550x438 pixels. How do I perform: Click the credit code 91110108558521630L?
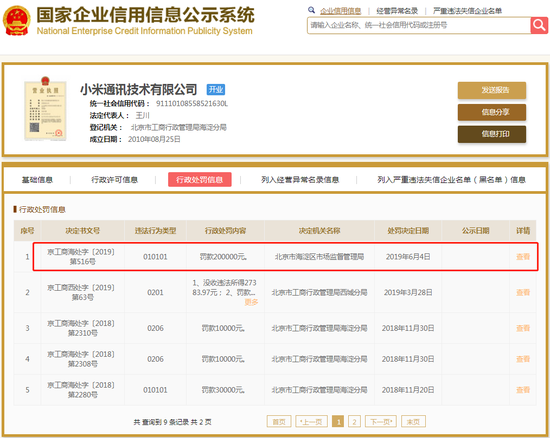coord(192,103)
